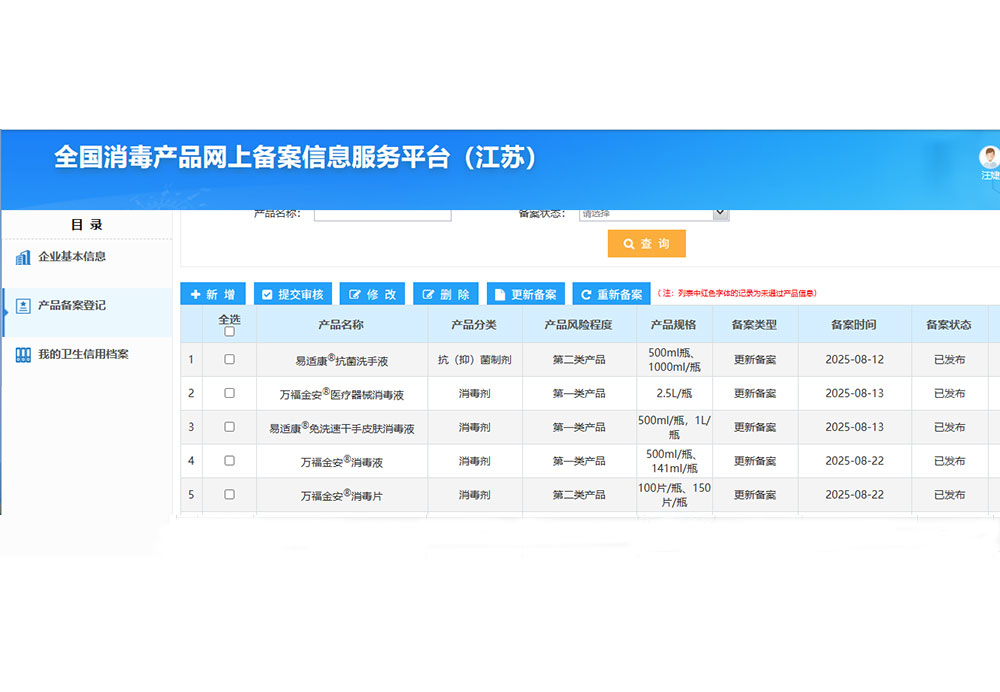
Task: Click the archive icon beside 我的卫生信用档案
Action: coord(22,354)
